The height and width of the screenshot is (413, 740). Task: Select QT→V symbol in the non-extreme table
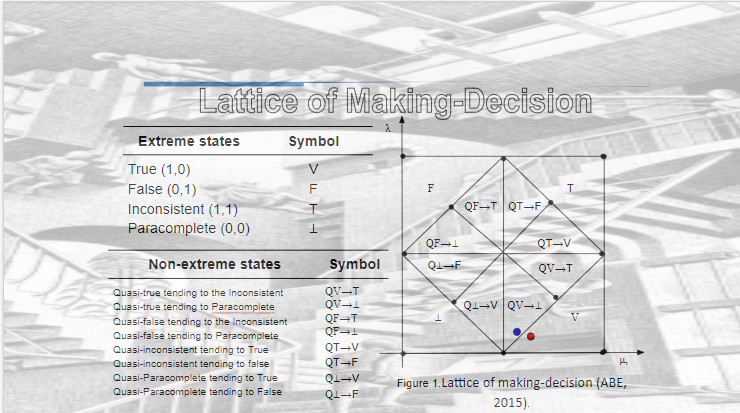click(342, 347)
